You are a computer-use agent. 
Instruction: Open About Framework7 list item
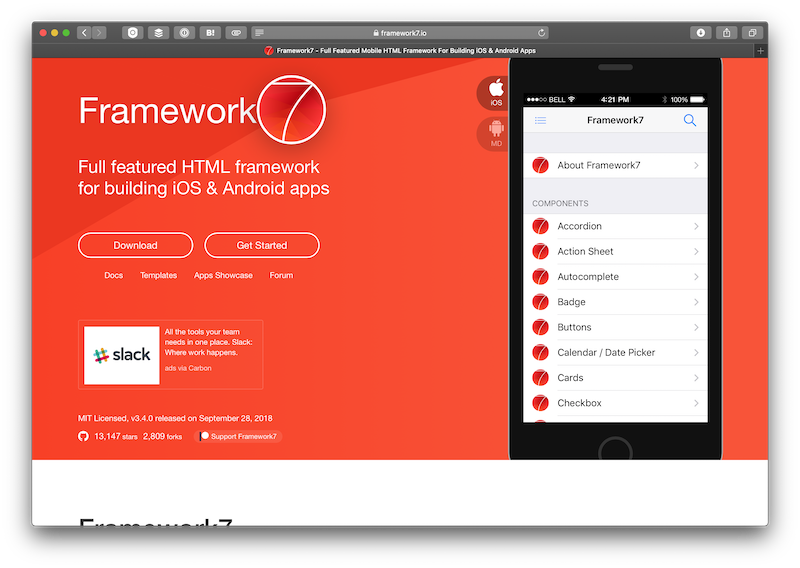click(x=615, y=165)
